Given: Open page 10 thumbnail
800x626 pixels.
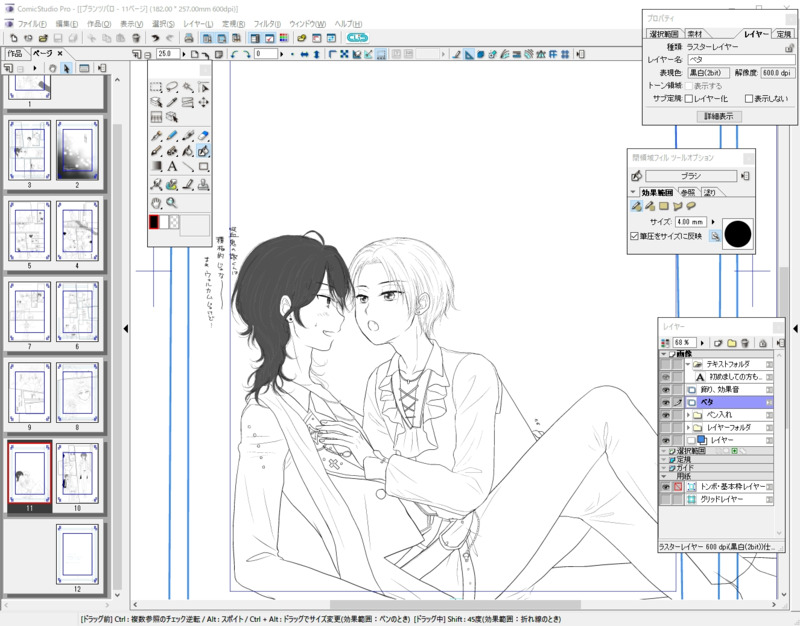Looking at the screenshot, I should (x=77, y=473).
